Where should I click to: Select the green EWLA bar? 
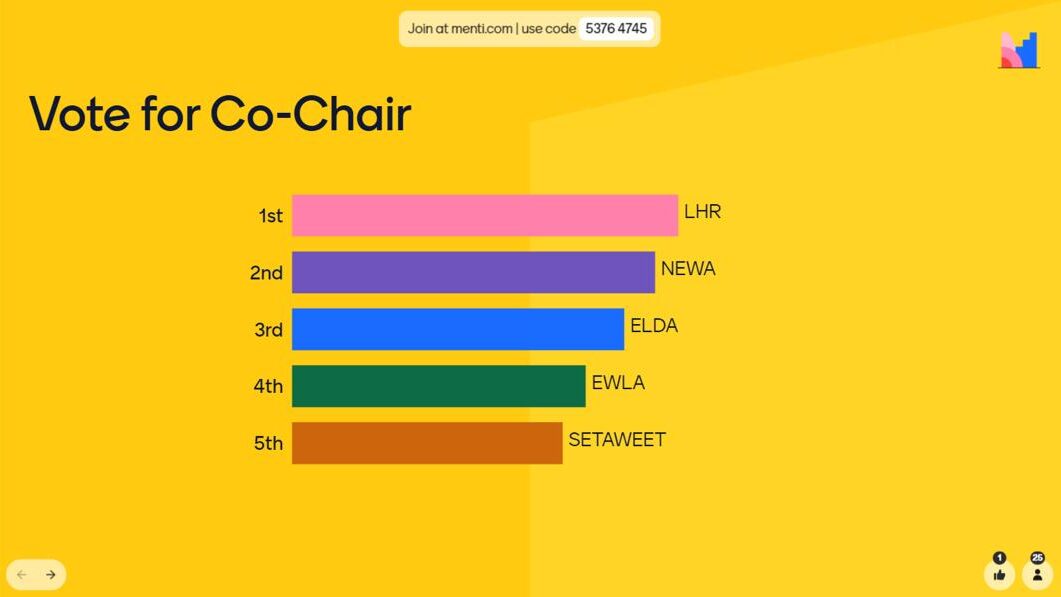[438, 386]
